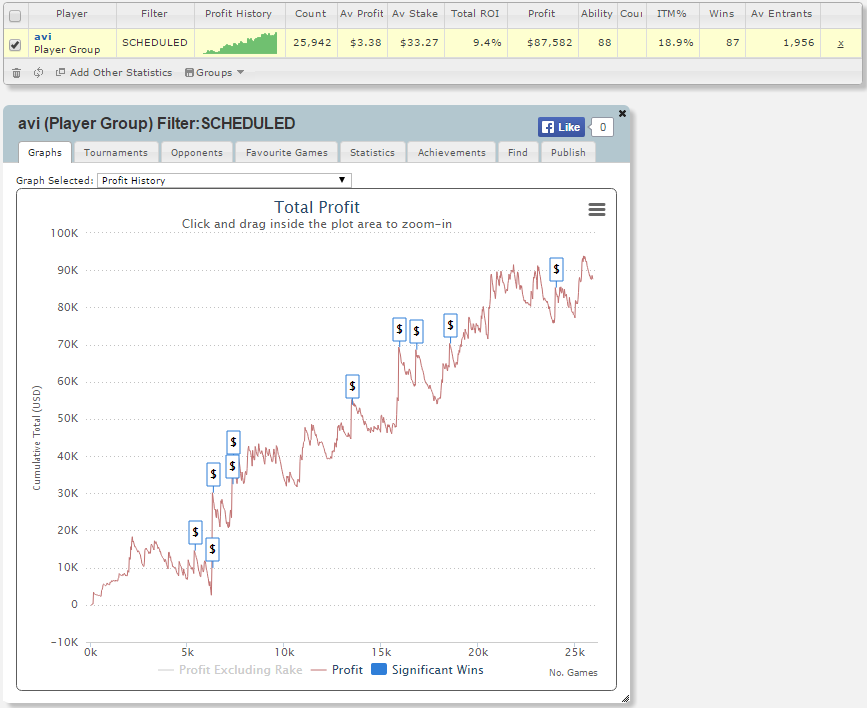This screenshot has width=867, height=708.
Task: Switch to the Tournaments tab
Action: [116, 153]
